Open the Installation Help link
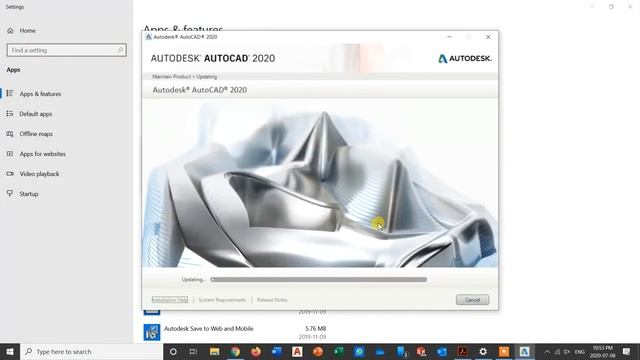Image resolution: width=640 pixels, height=360 pixels. [170, 300]
